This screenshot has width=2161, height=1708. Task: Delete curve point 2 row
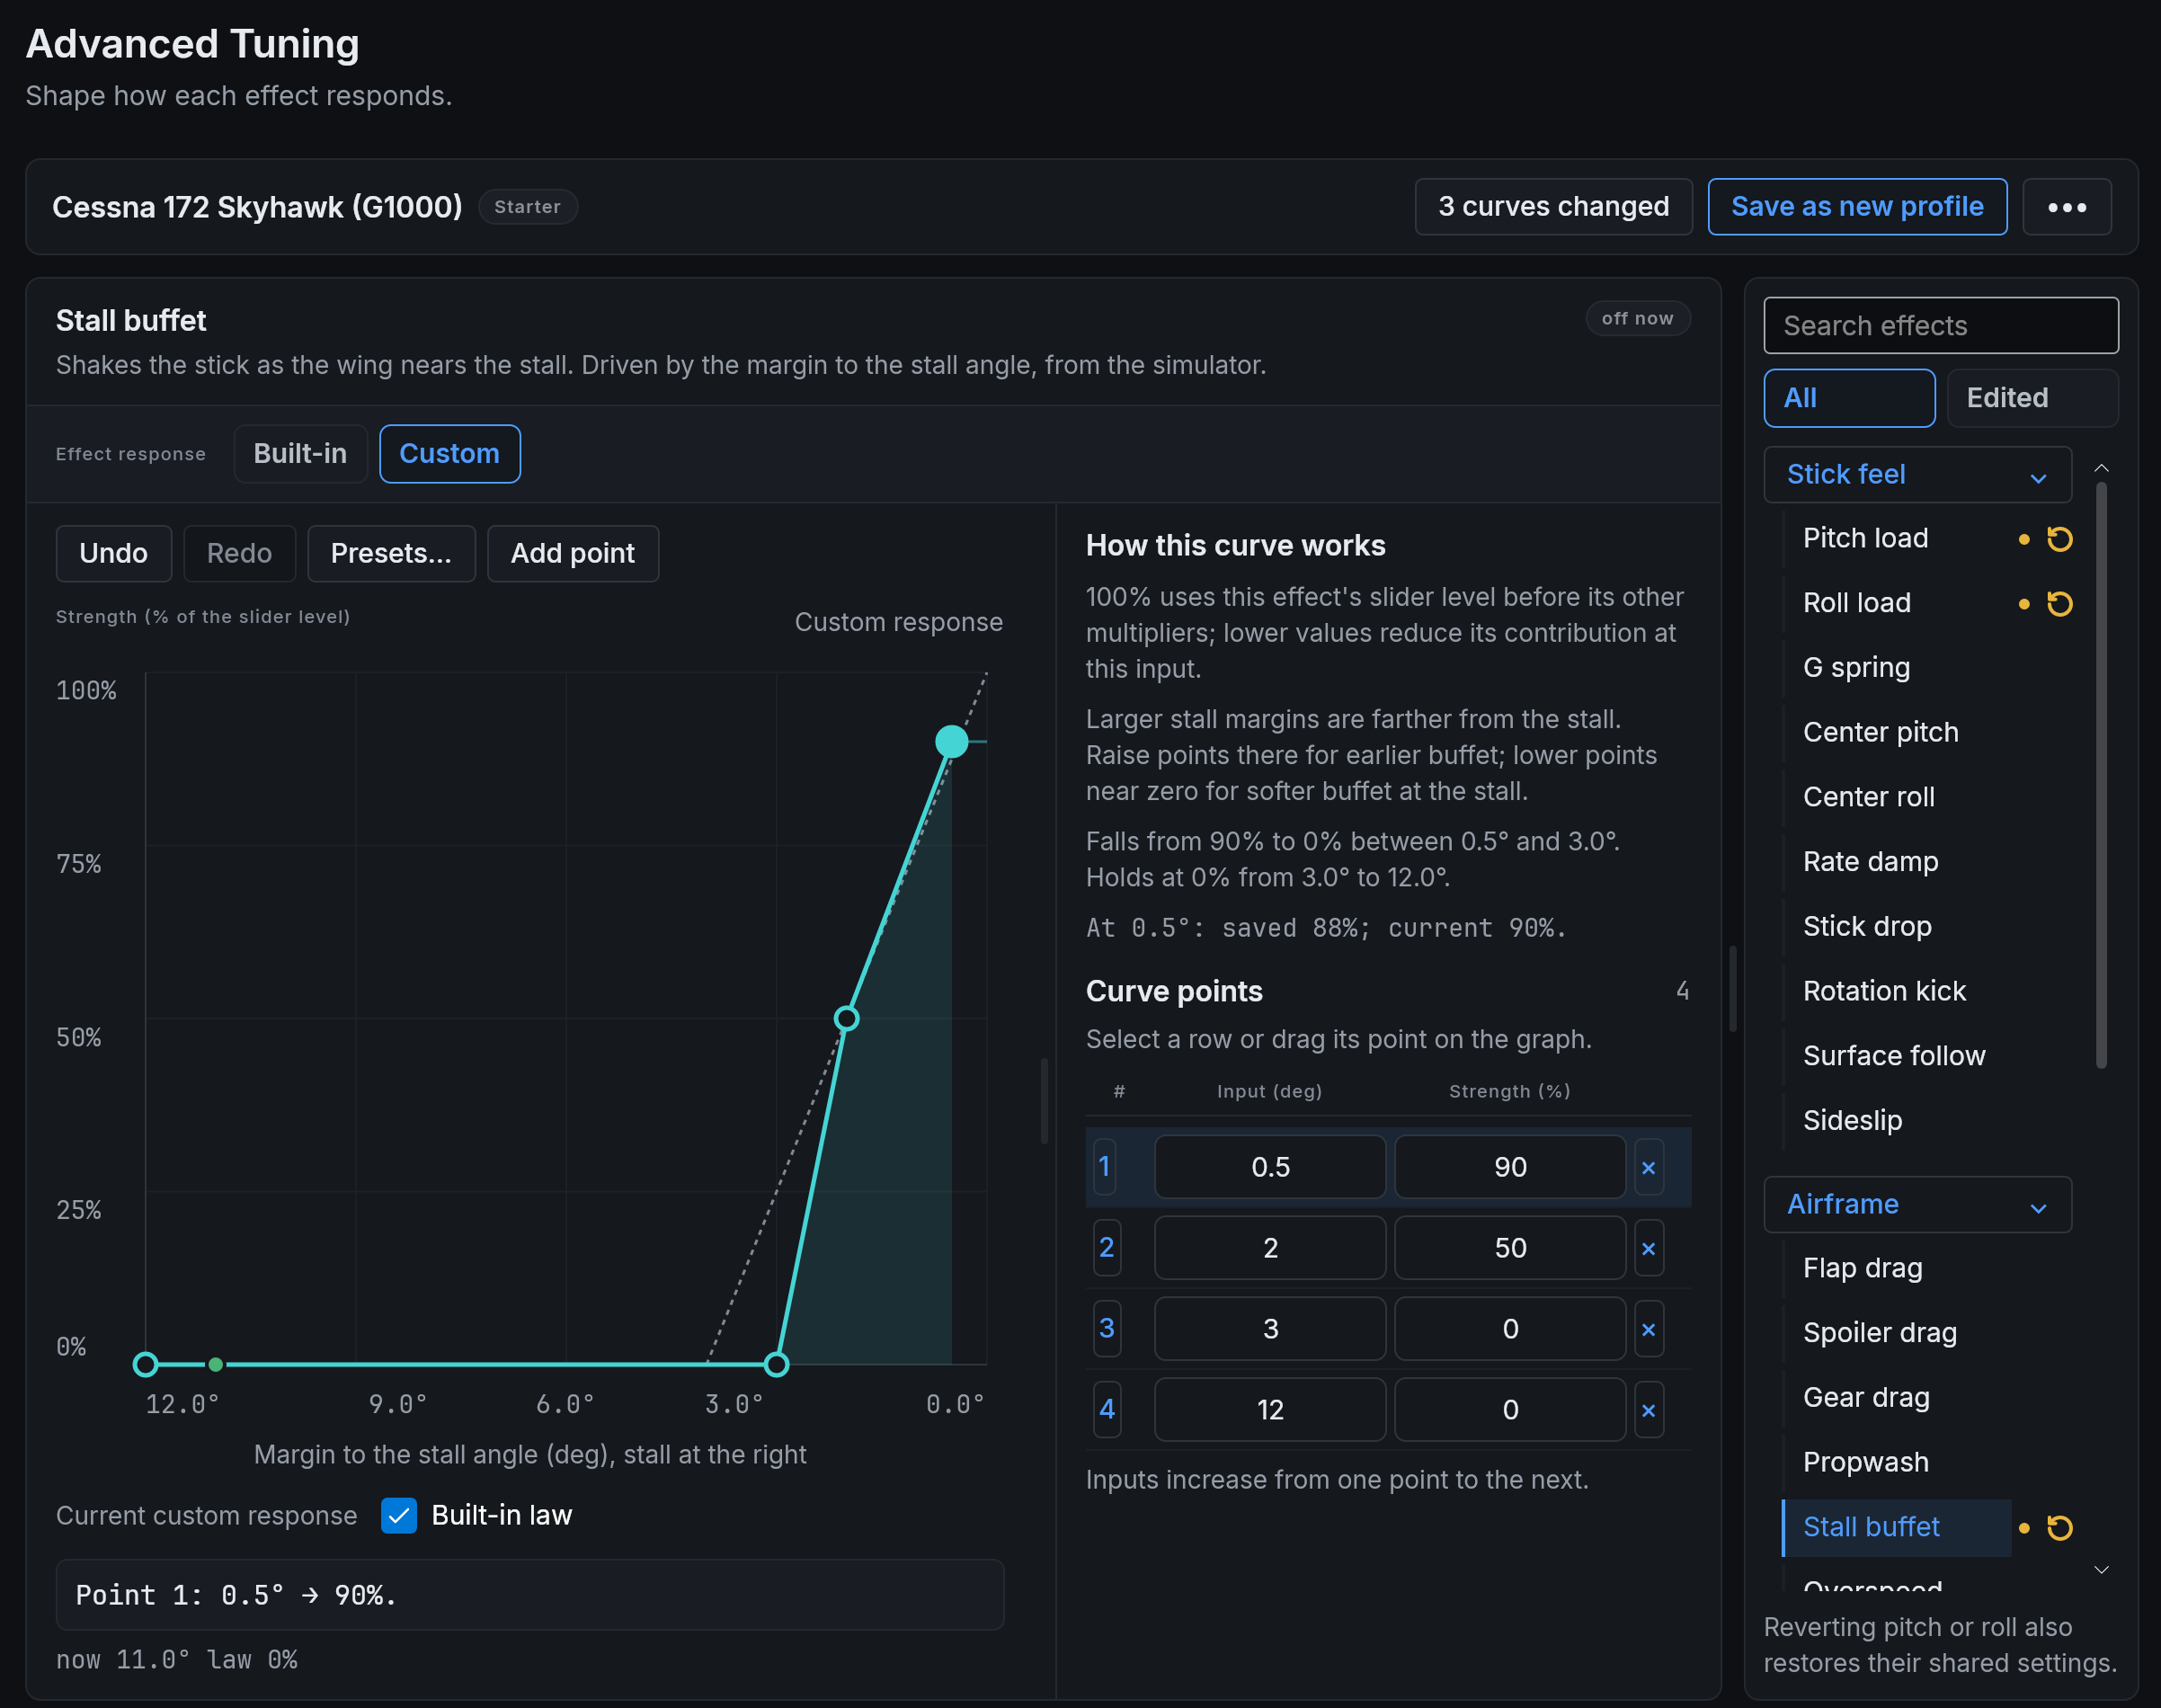(1649, 1248)
